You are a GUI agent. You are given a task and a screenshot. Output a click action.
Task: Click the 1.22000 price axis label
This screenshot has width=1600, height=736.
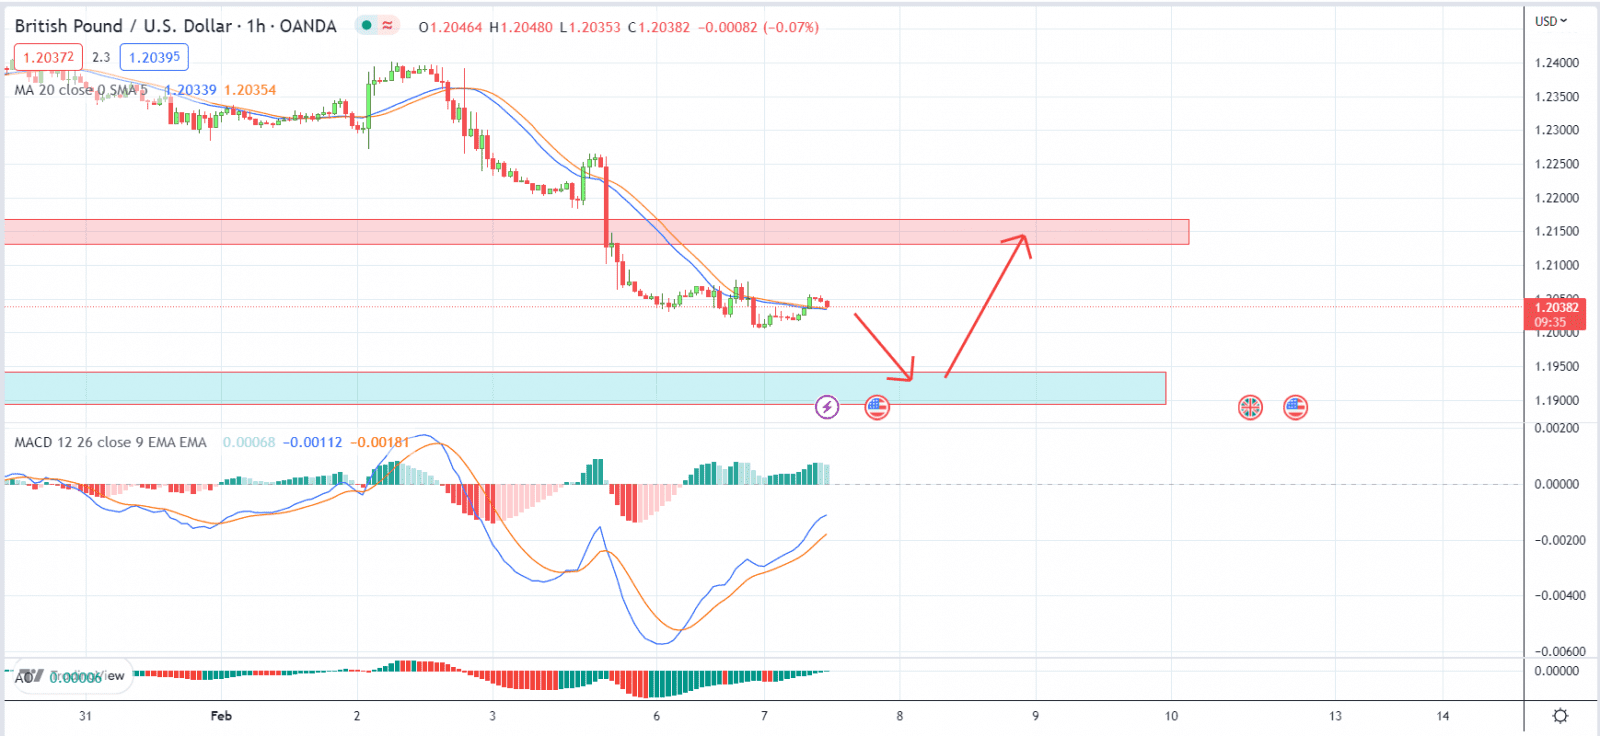click(x=1557, y=198)
